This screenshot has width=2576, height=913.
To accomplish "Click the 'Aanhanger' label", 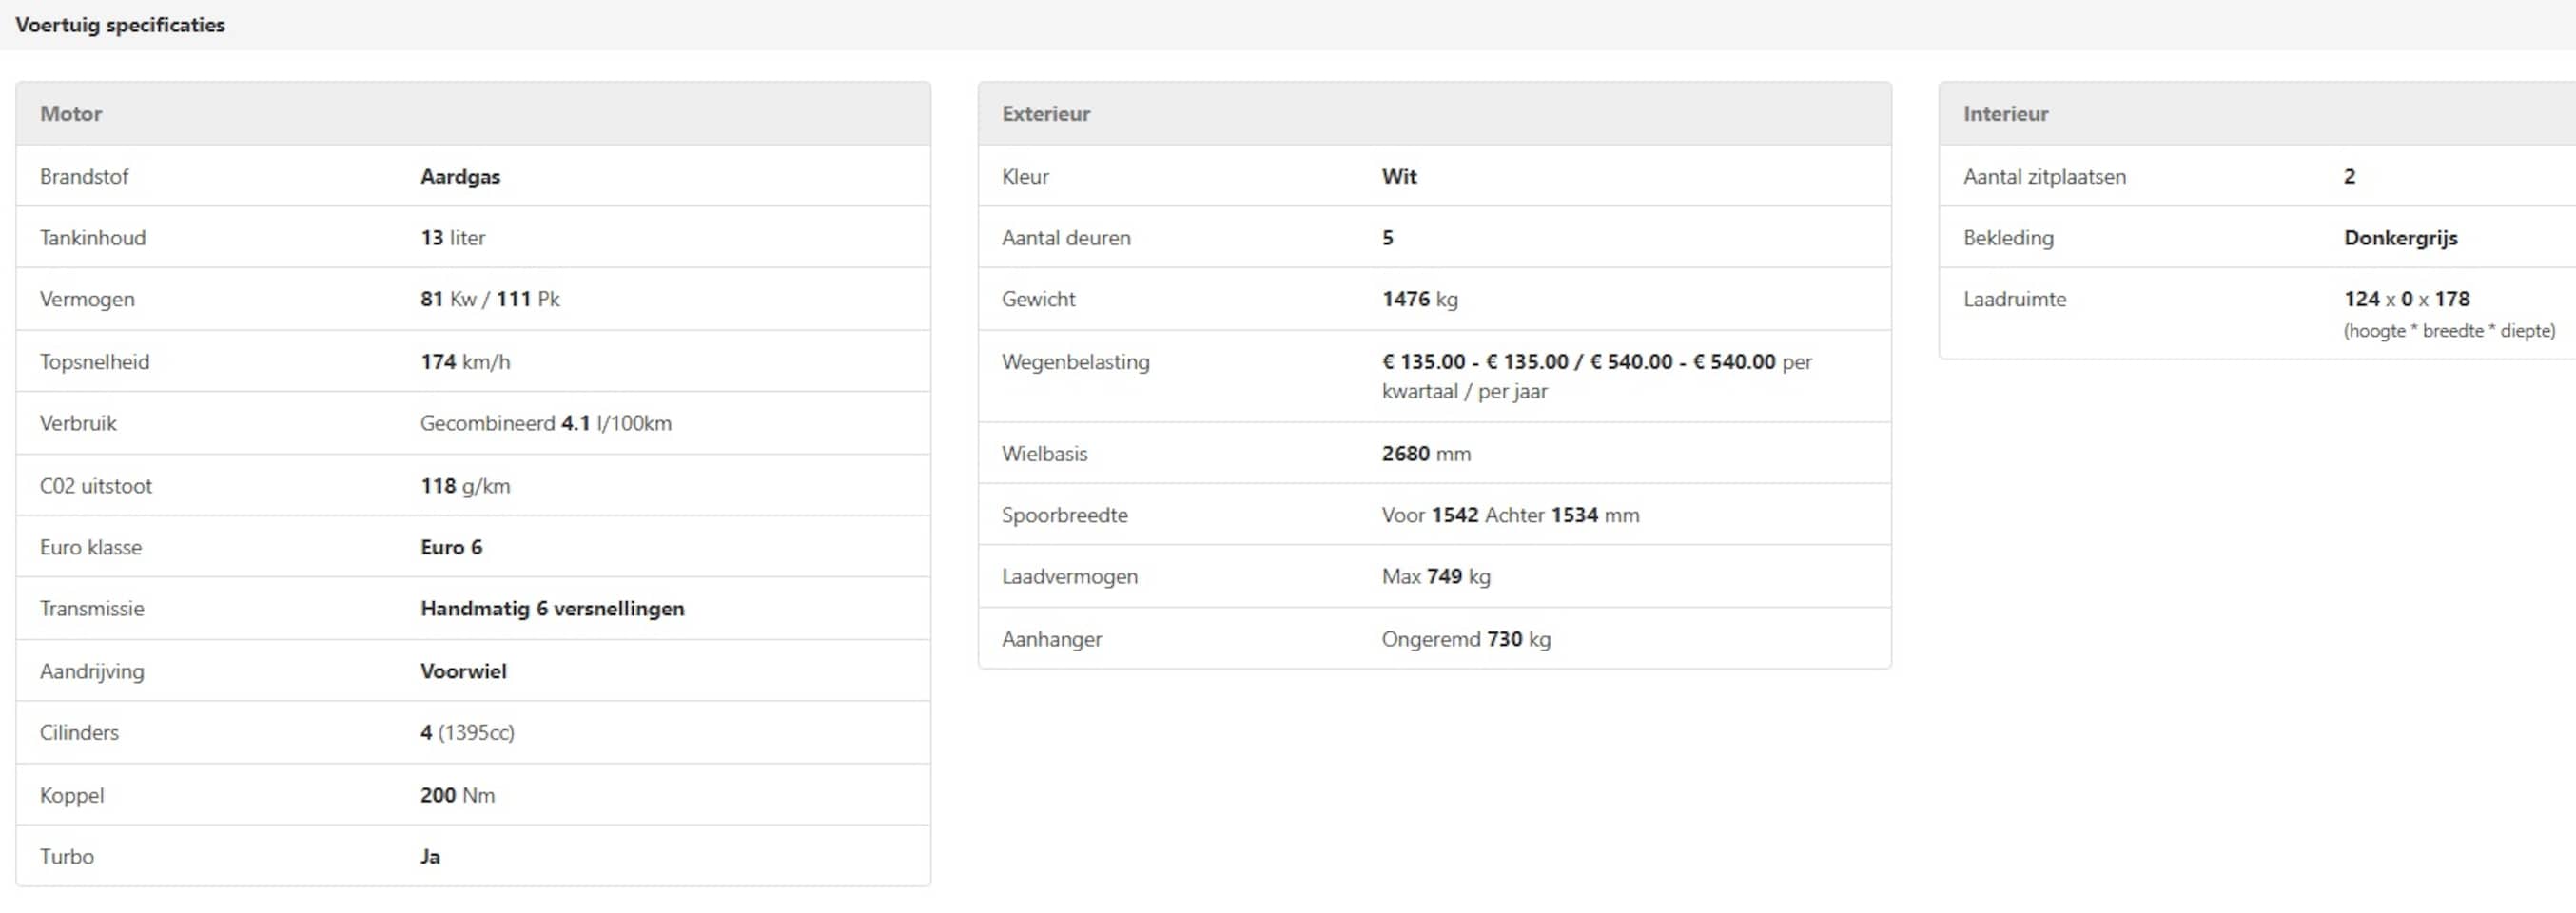I will pyautogui.click(x=1052, y=639).
